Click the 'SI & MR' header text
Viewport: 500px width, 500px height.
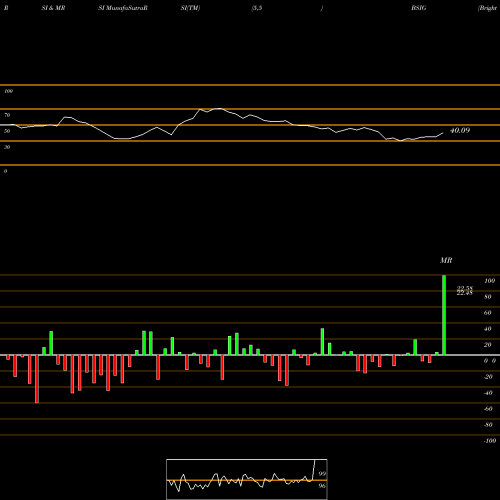tap(53, 8)
